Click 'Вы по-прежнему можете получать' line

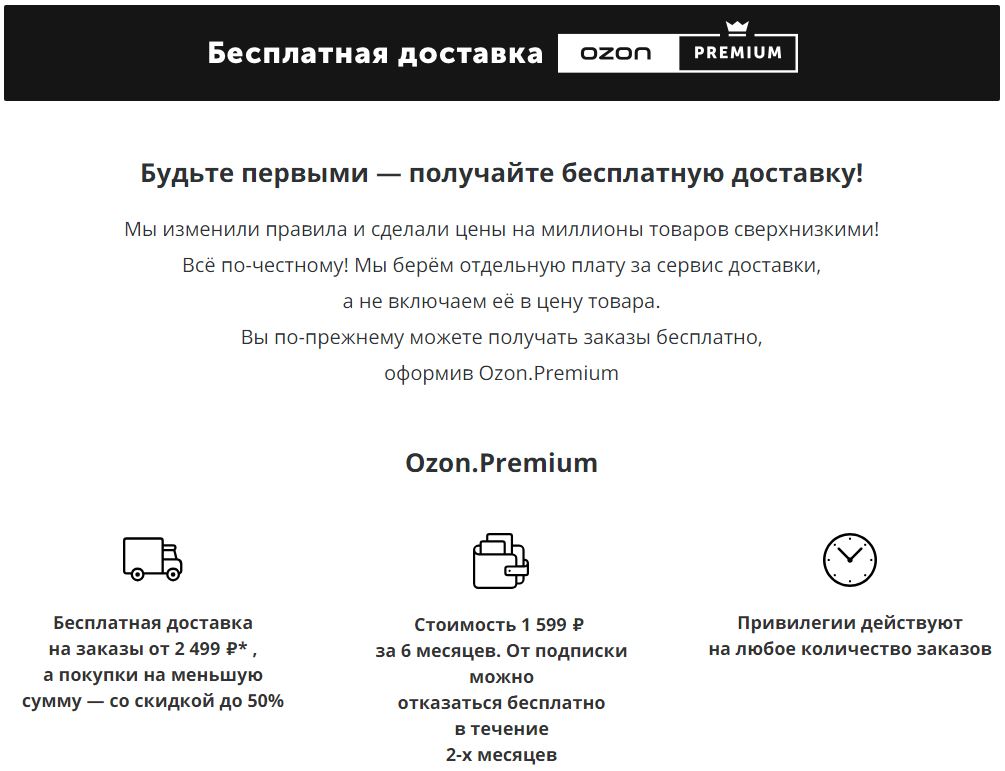point(502,336)
